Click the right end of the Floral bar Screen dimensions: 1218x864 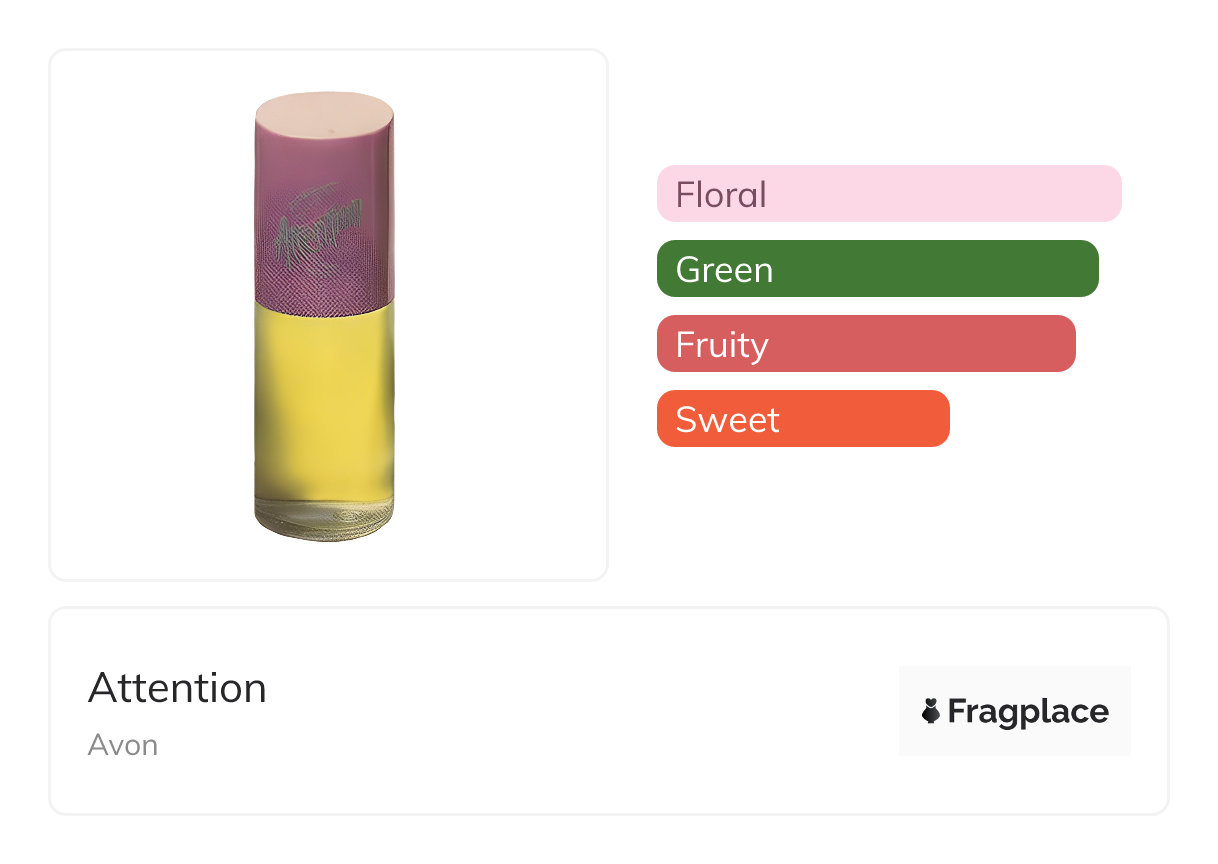pos(1105,193)
